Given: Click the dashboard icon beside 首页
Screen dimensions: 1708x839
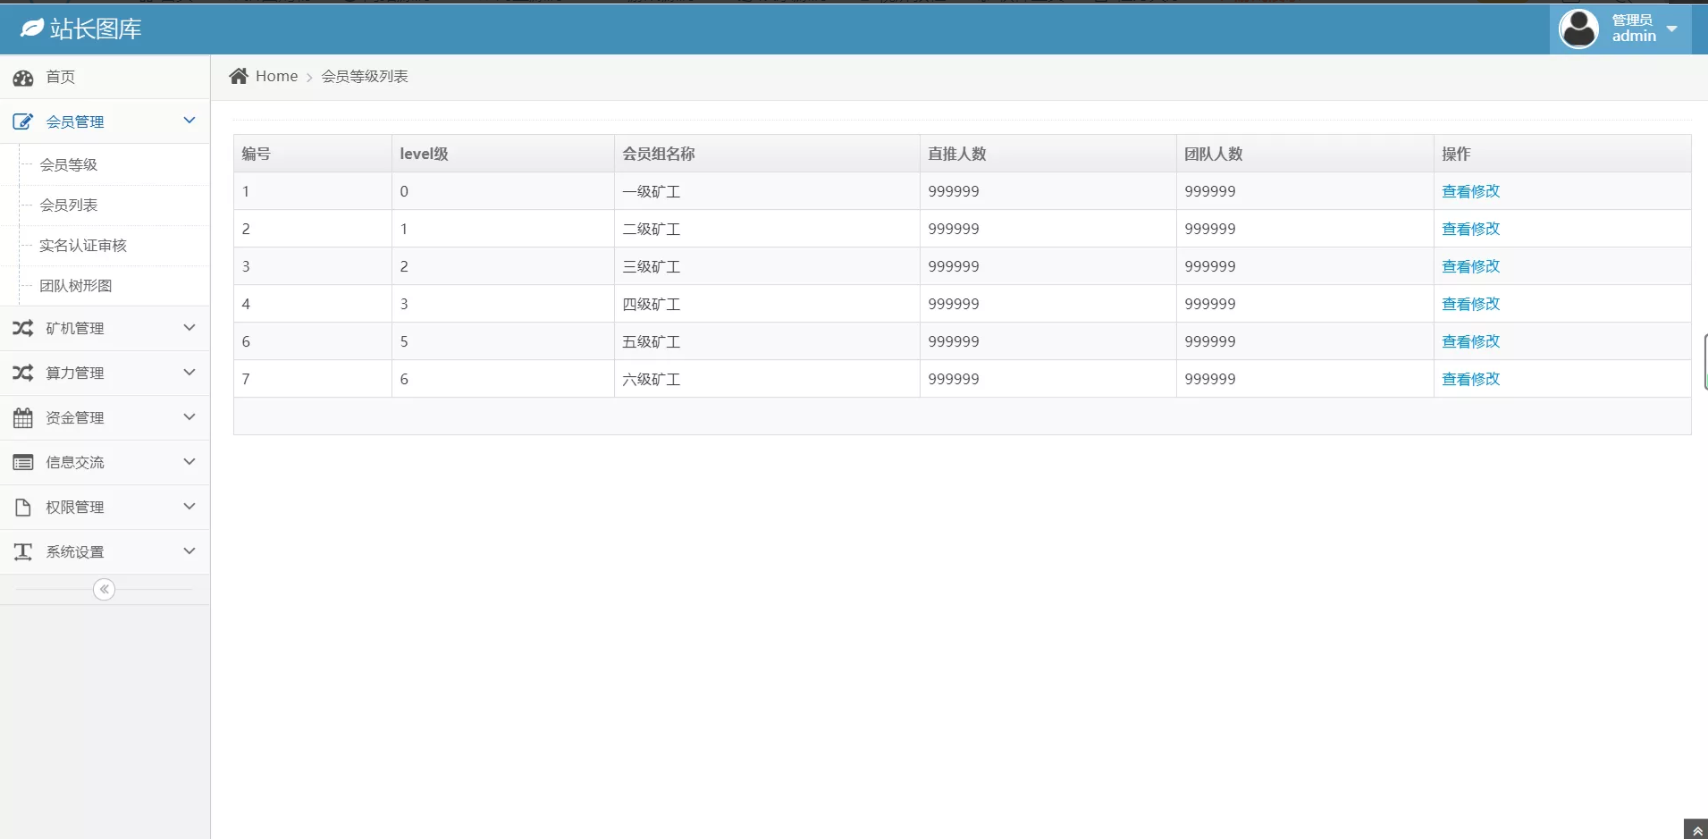Looking at the screenshot, I should click(23, 77).
